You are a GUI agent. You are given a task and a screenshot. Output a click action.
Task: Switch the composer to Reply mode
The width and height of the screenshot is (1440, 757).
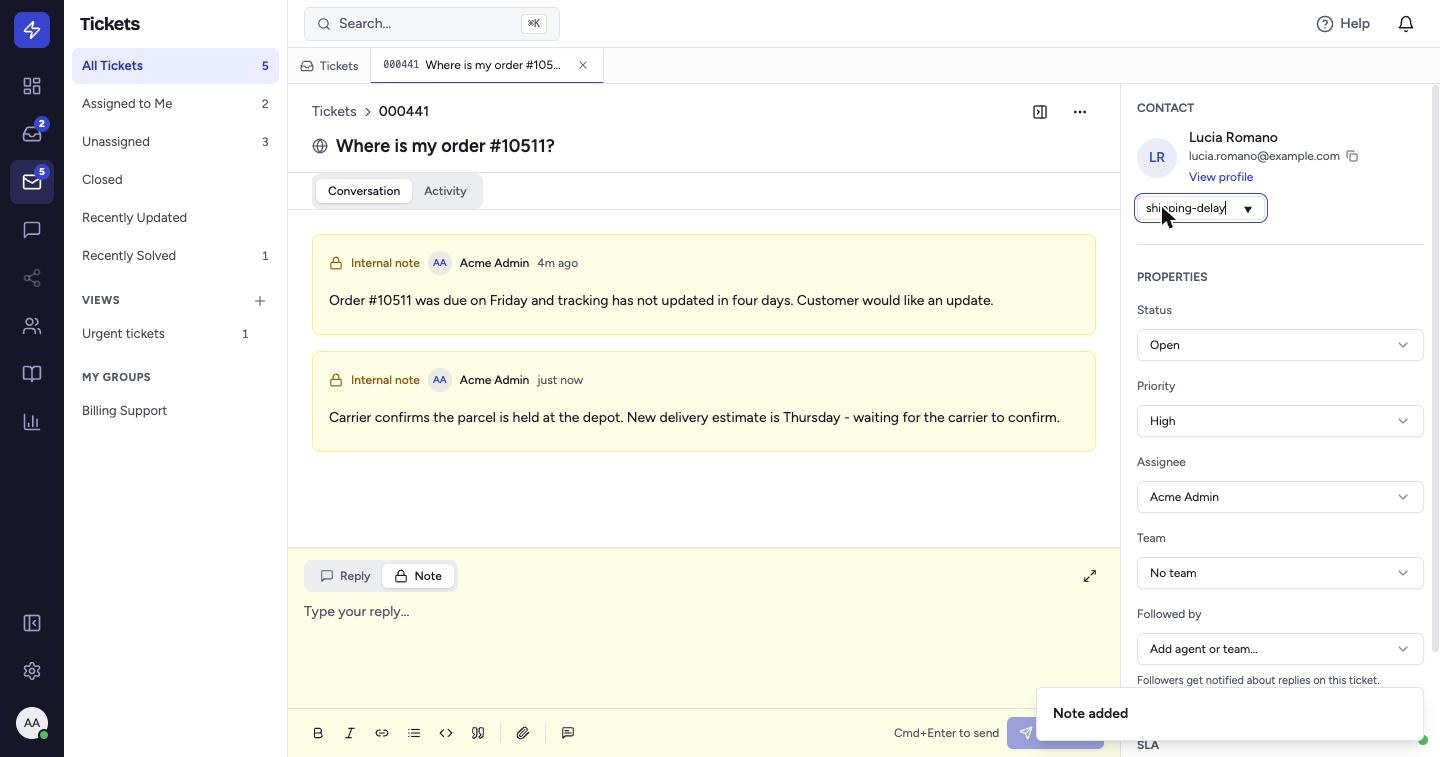pyautogui.click(x=345, y=576)
